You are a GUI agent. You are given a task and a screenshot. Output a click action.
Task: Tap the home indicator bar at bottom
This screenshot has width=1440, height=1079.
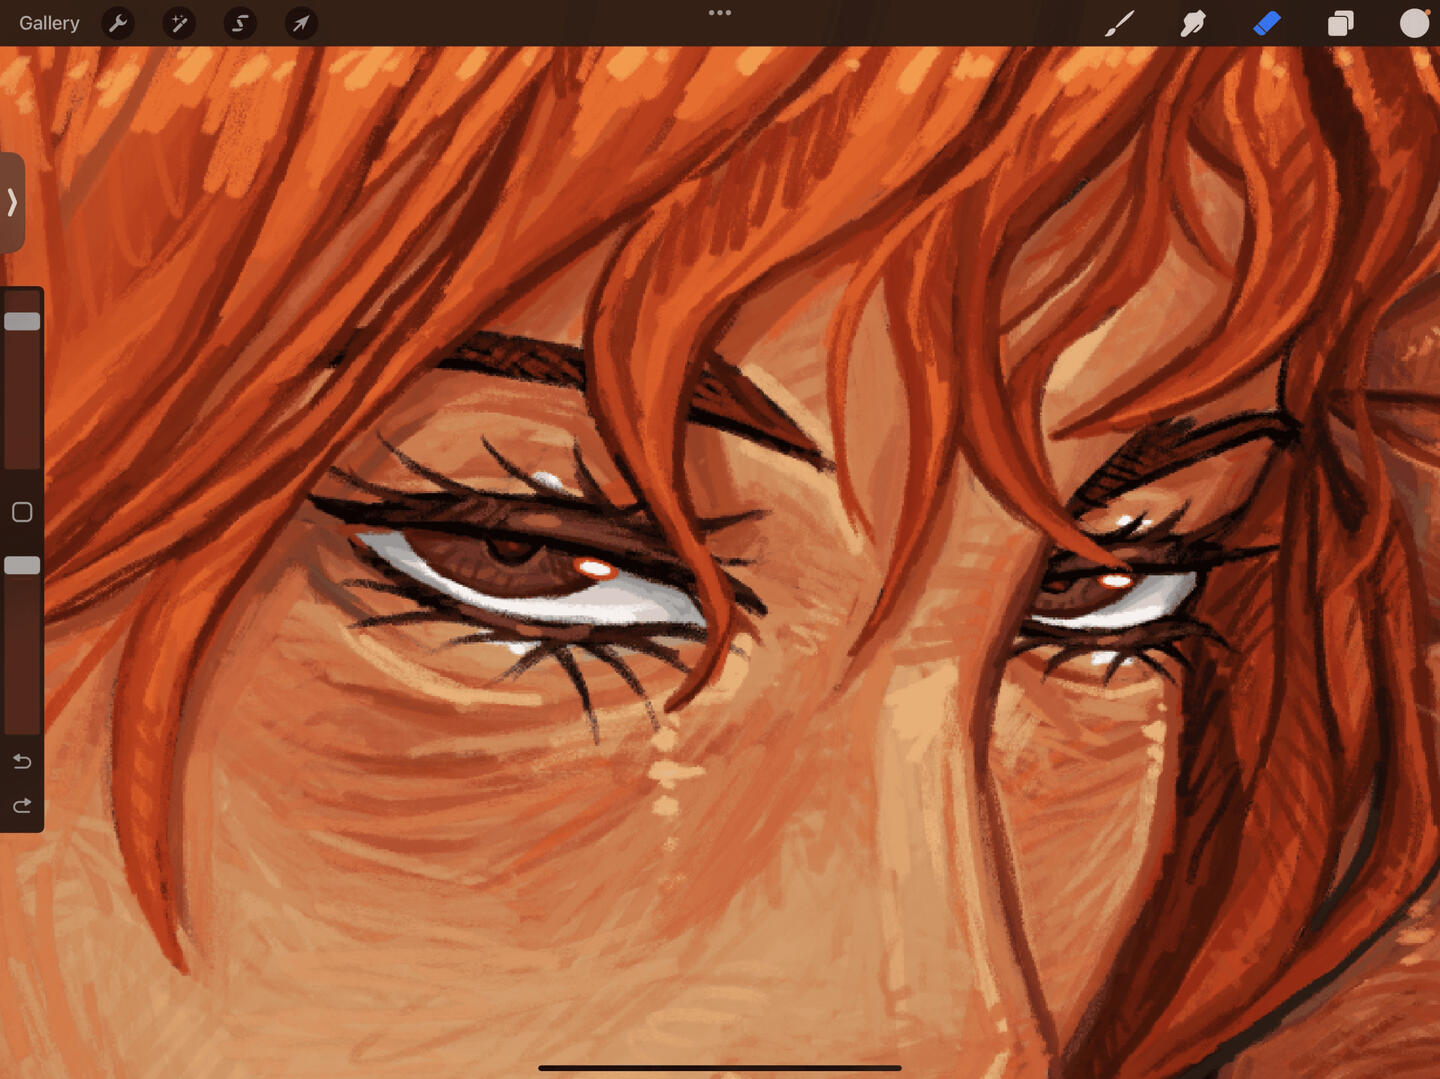coord(720,1068)
